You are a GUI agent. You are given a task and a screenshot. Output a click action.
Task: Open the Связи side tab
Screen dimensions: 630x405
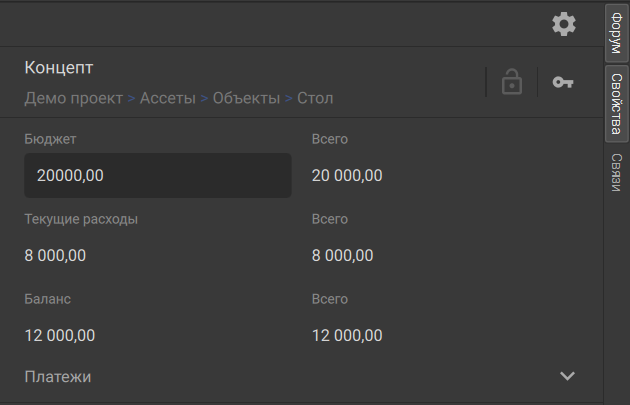pos(617,172)
